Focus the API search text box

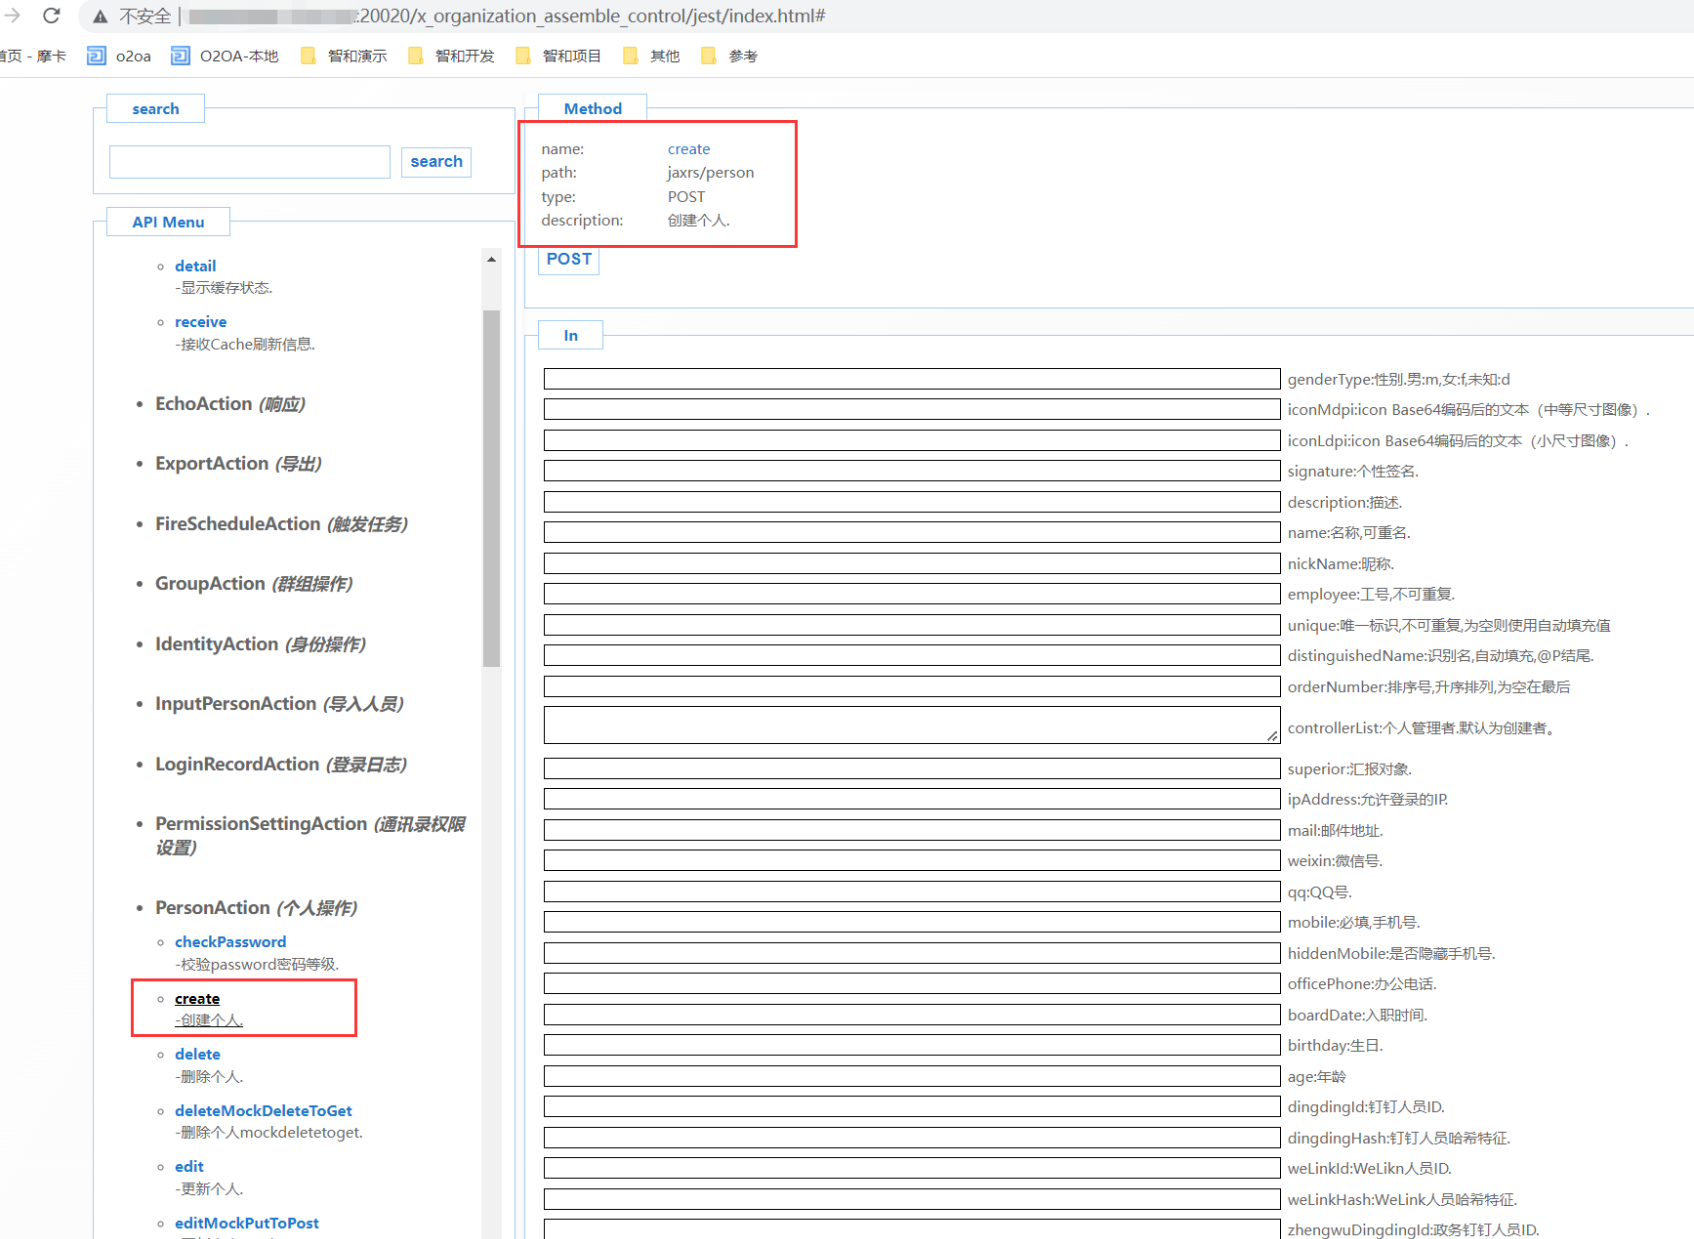(x=249, y=162)
